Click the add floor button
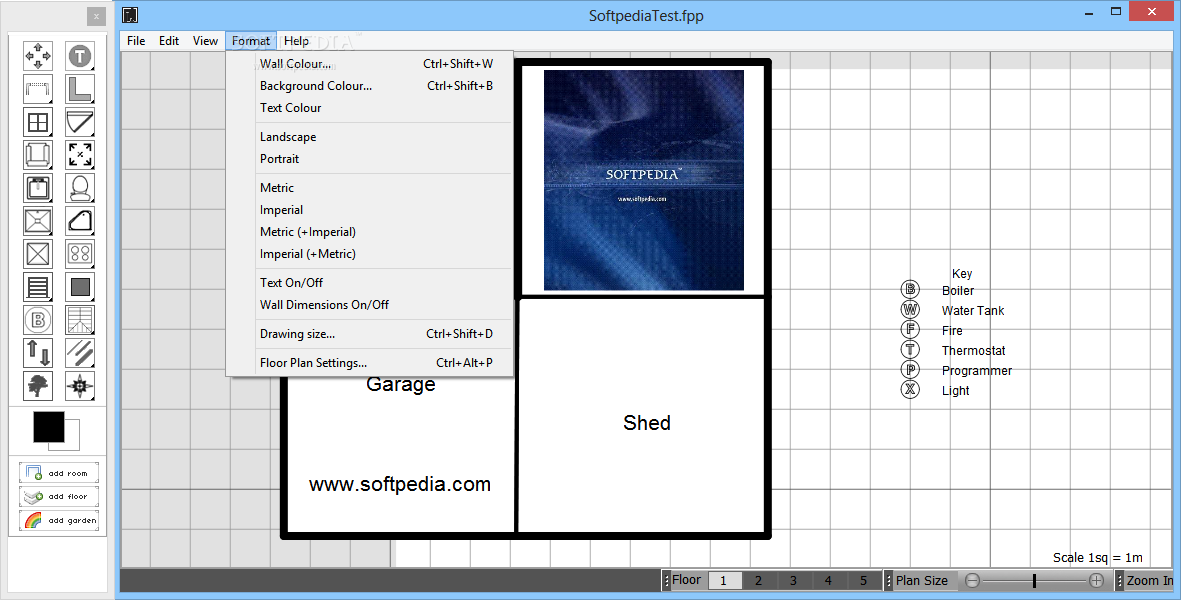Viewport: 1181px width, 600px height. tap(59, 496)
